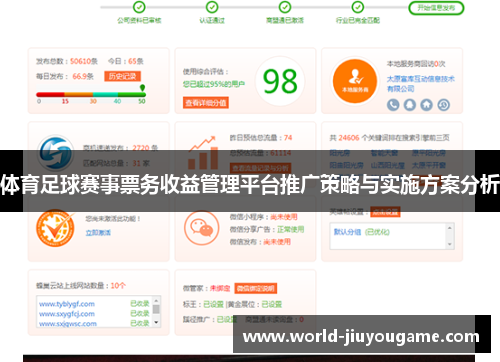Screen dimensions: 500x362
Task: Click the home icon under the company name
Action: click(x=426, y=105)
